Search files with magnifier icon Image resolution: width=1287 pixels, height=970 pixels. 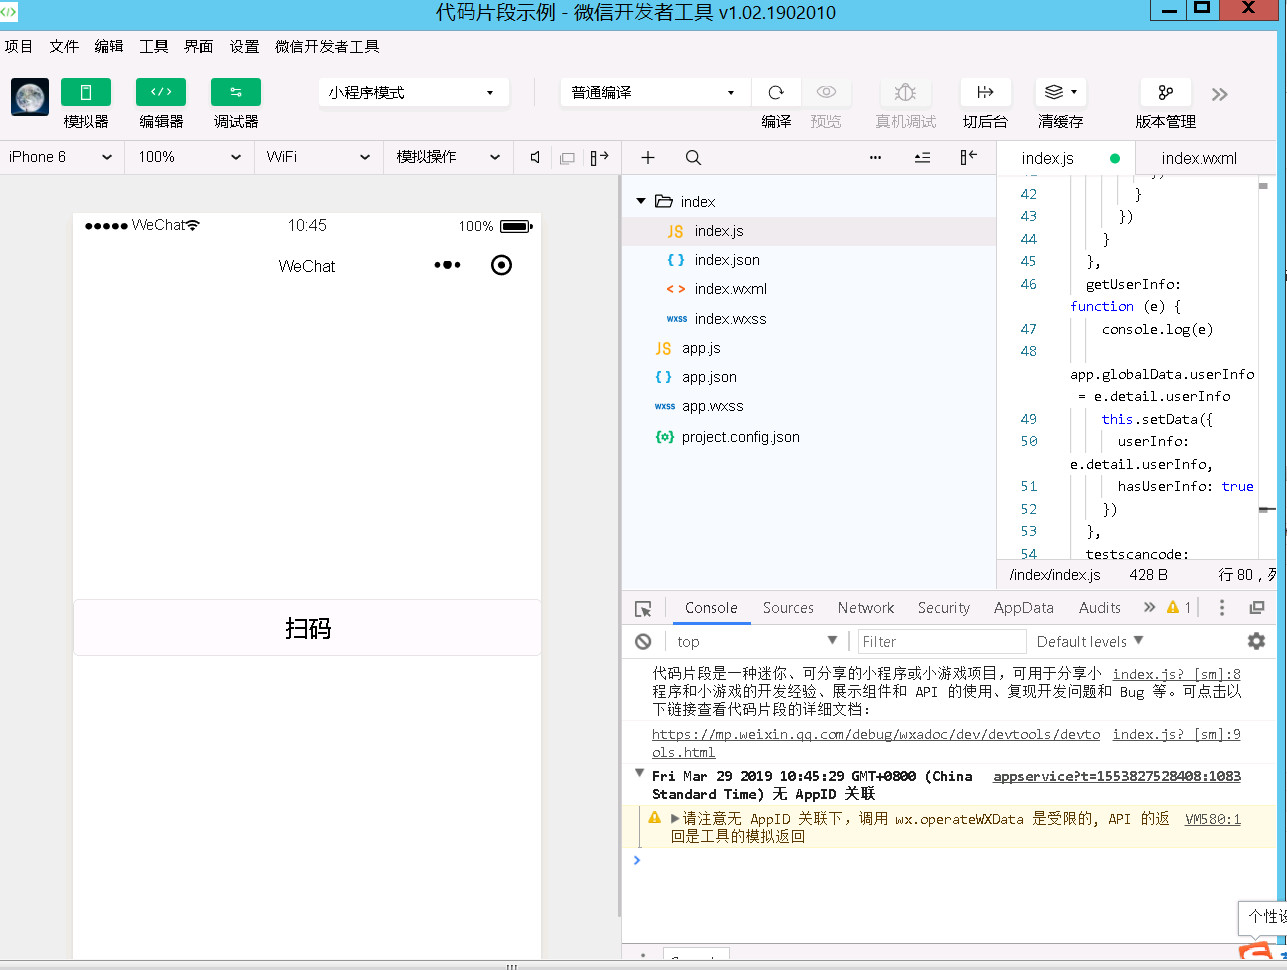(693, 157)
